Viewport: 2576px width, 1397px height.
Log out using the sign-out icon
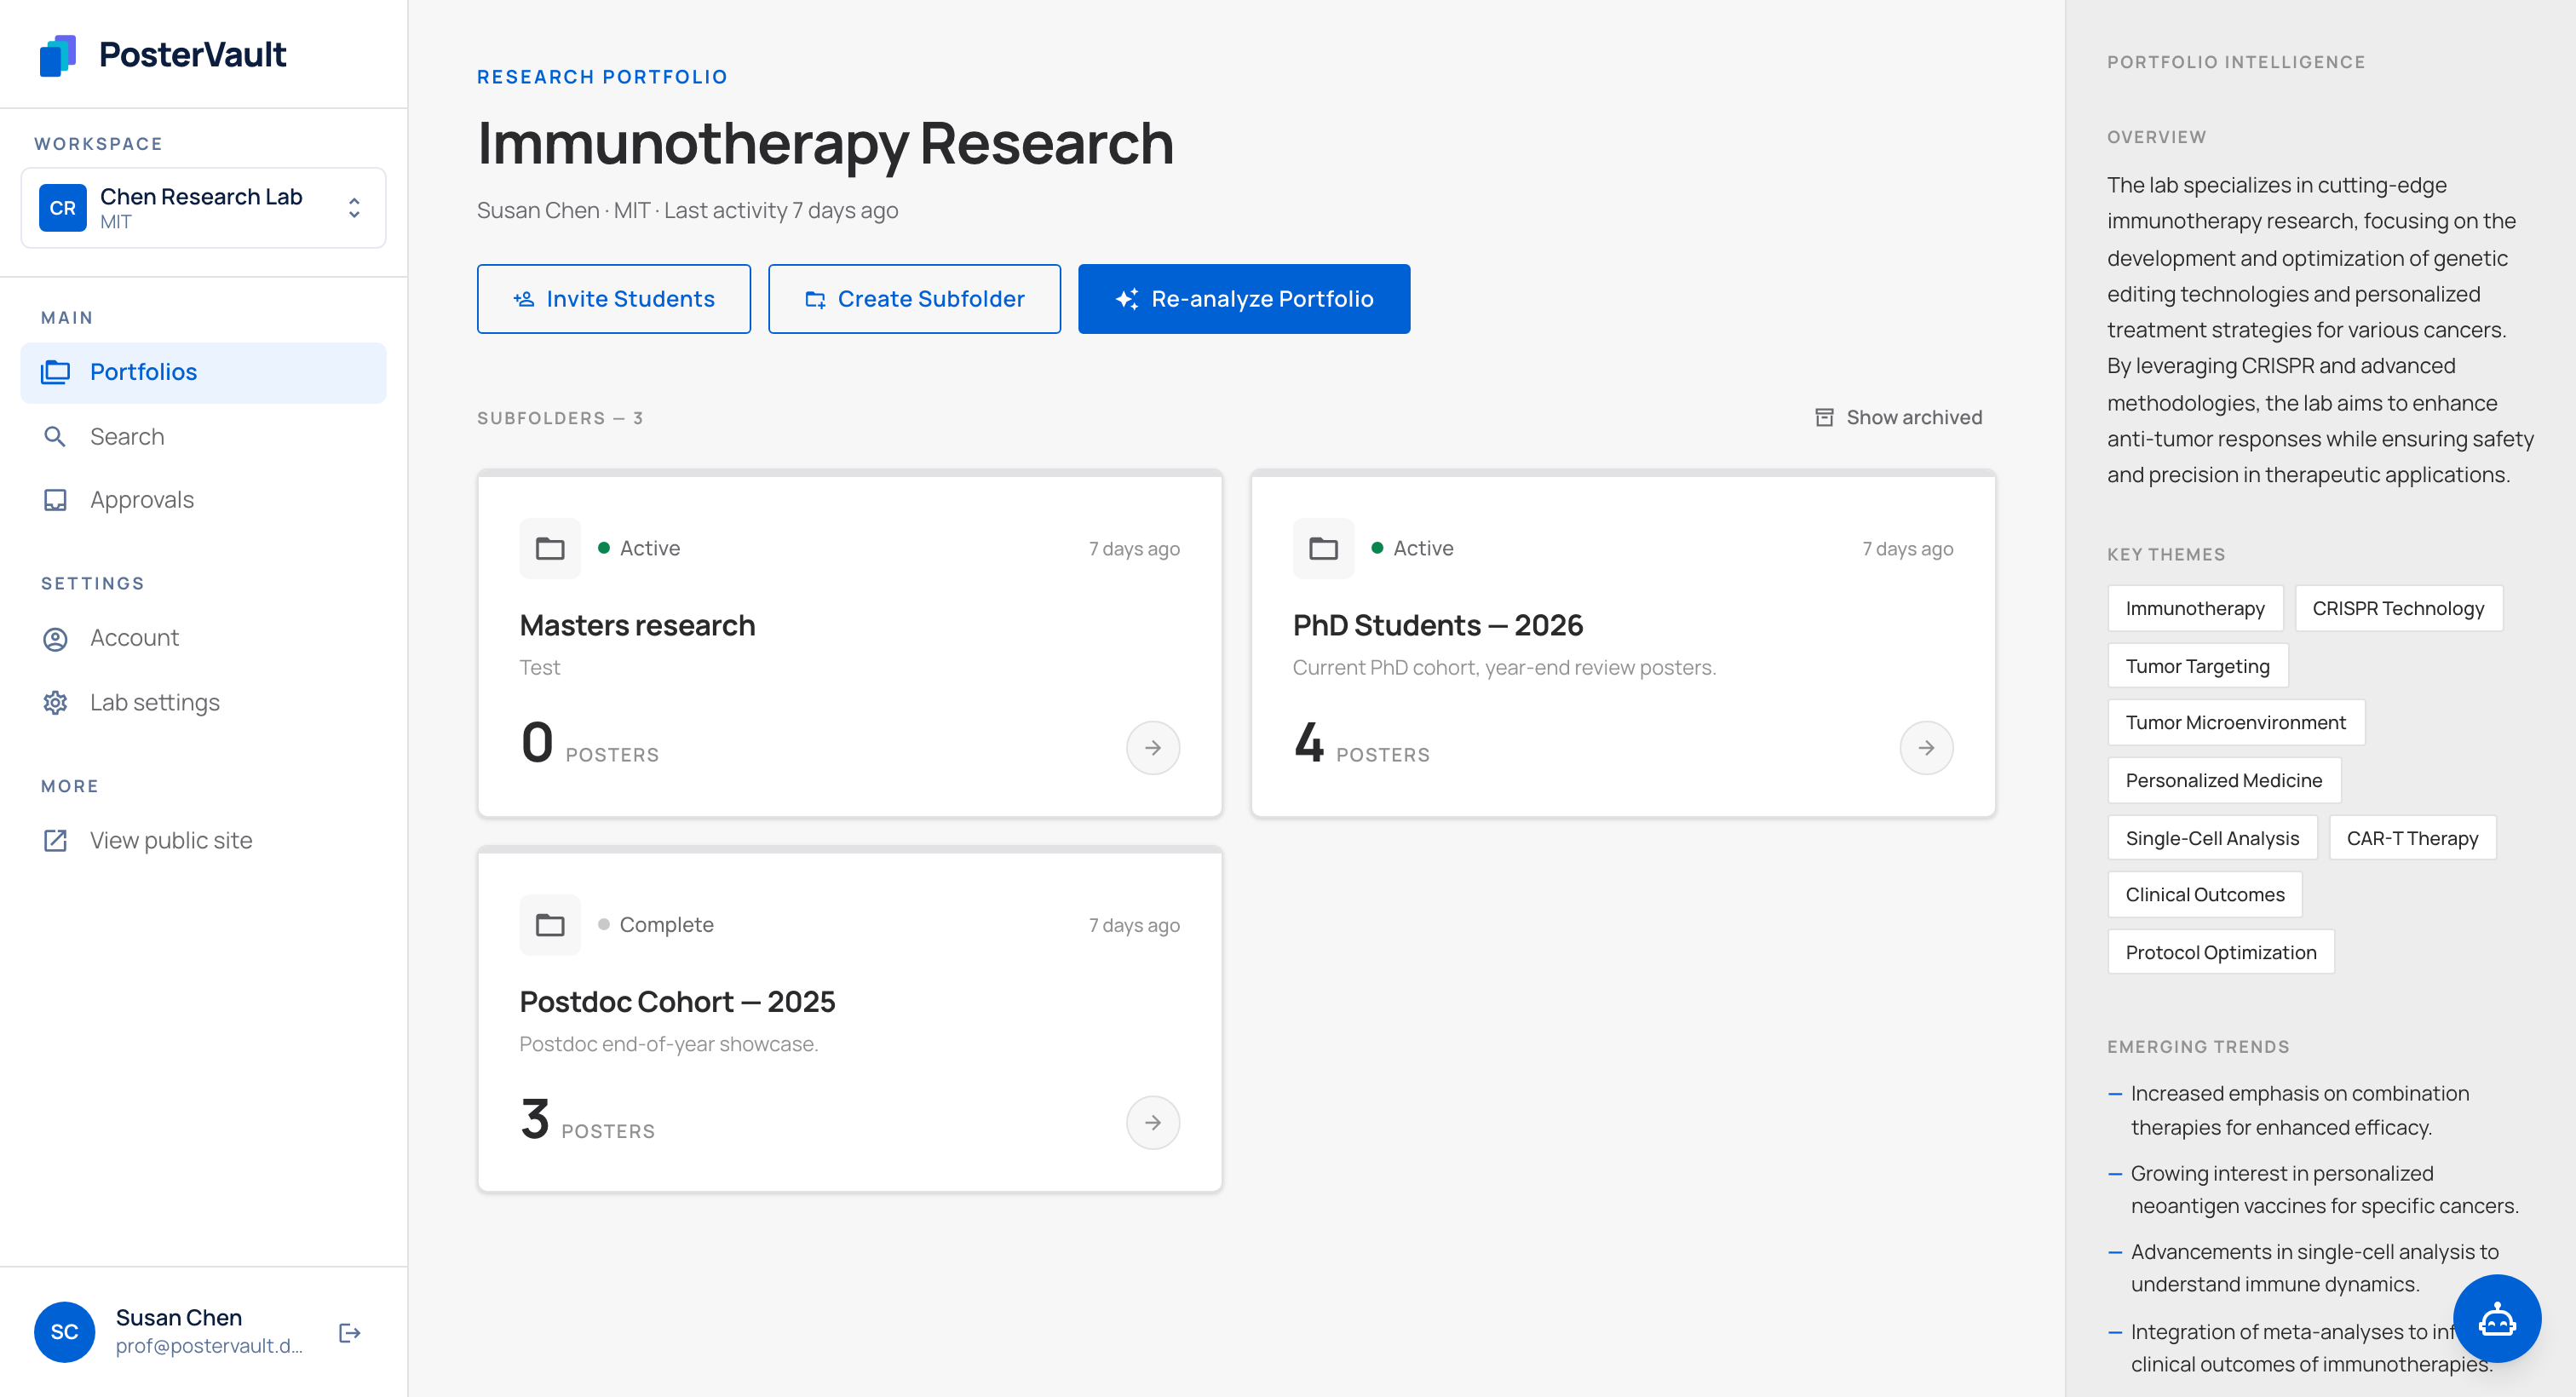pyautogui.click(x=349, y=1332)
